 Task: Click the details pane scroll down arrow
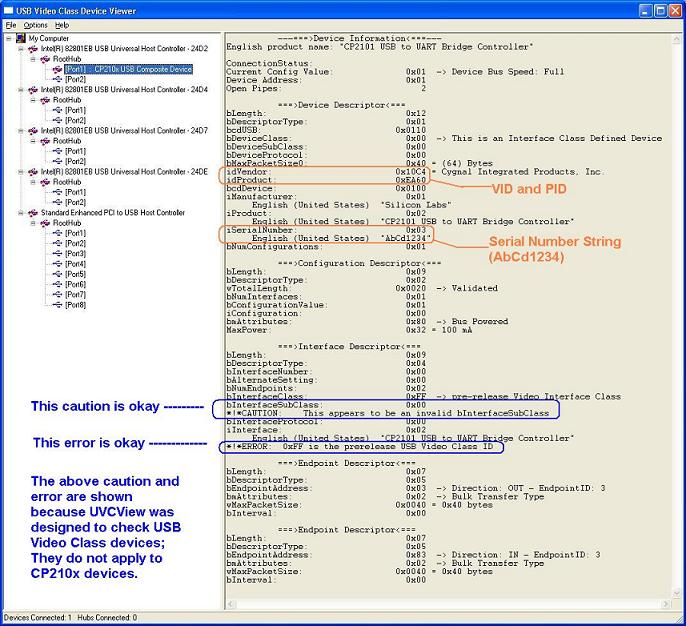pos(677,593)
